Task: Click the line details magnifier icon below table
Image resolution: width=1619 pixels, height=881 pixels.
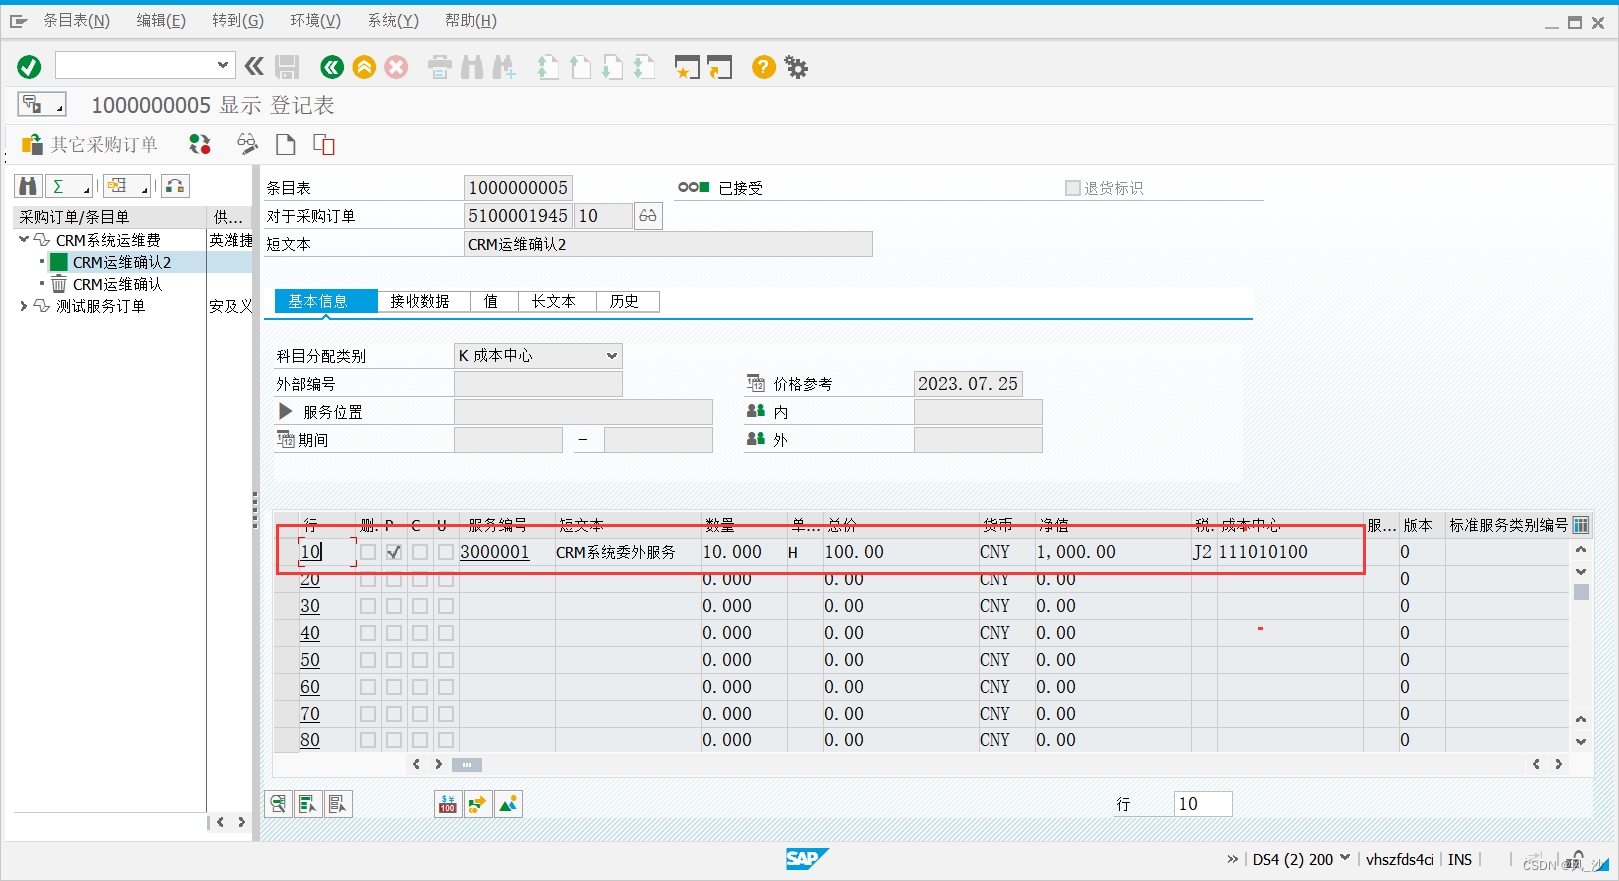Action: [278, 804]
